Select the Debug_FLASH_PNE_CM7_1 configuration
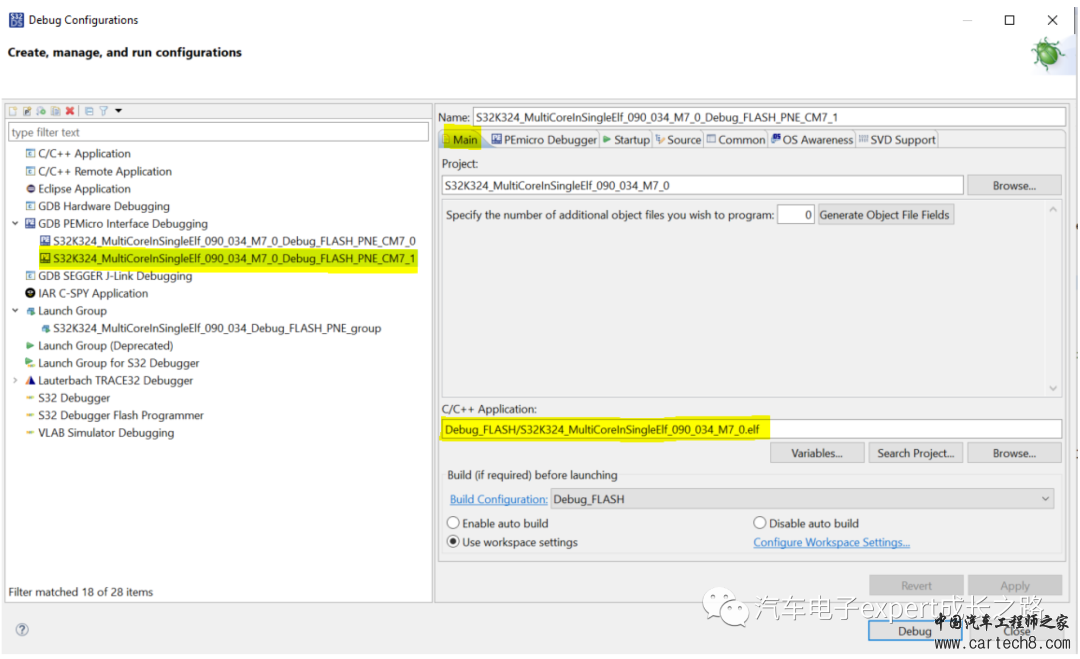 coord(234,258)
